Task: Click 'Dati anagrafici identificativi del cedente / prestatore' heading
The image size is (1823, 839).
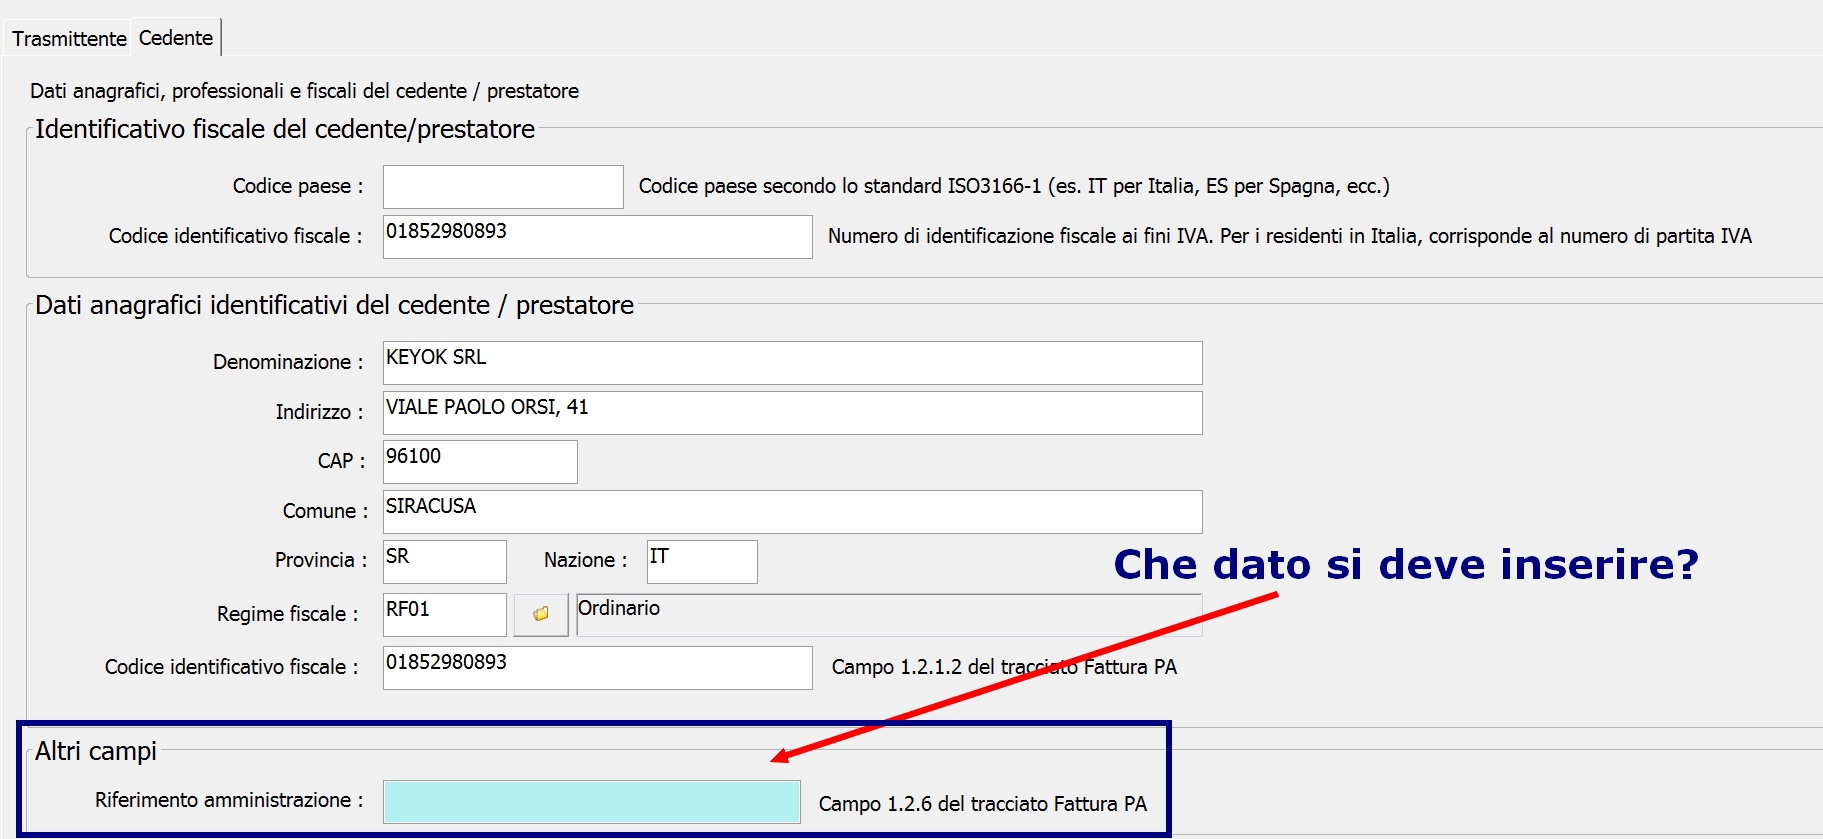Action: click(334, 305)
